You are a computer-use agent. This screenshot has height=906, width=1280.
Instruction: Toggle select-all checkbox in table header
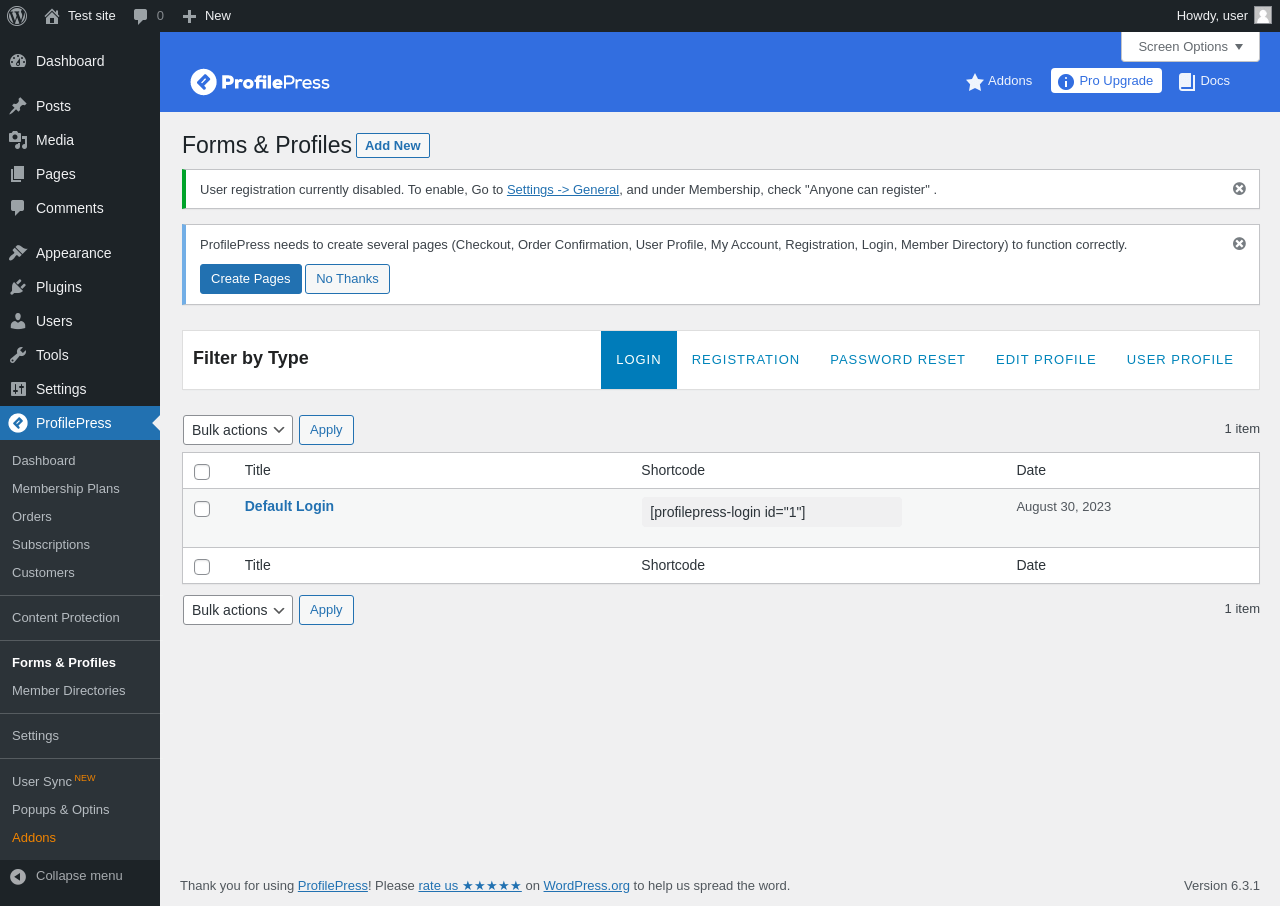202,472
